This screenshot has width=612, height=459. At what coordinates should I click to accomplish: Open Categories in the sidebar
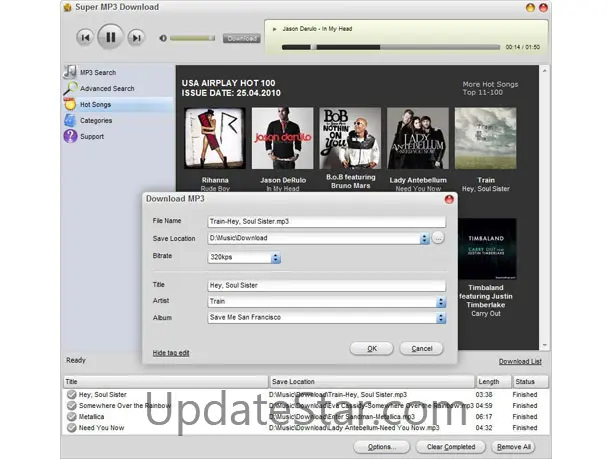point(95,120)
